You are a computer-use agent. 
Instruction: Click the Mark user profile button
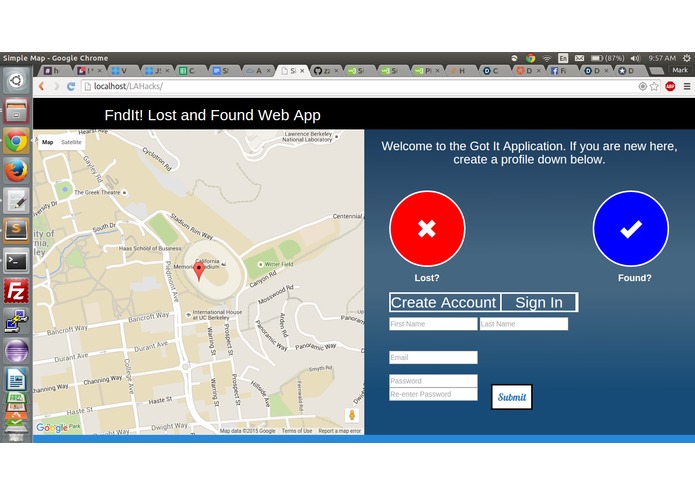679,70
